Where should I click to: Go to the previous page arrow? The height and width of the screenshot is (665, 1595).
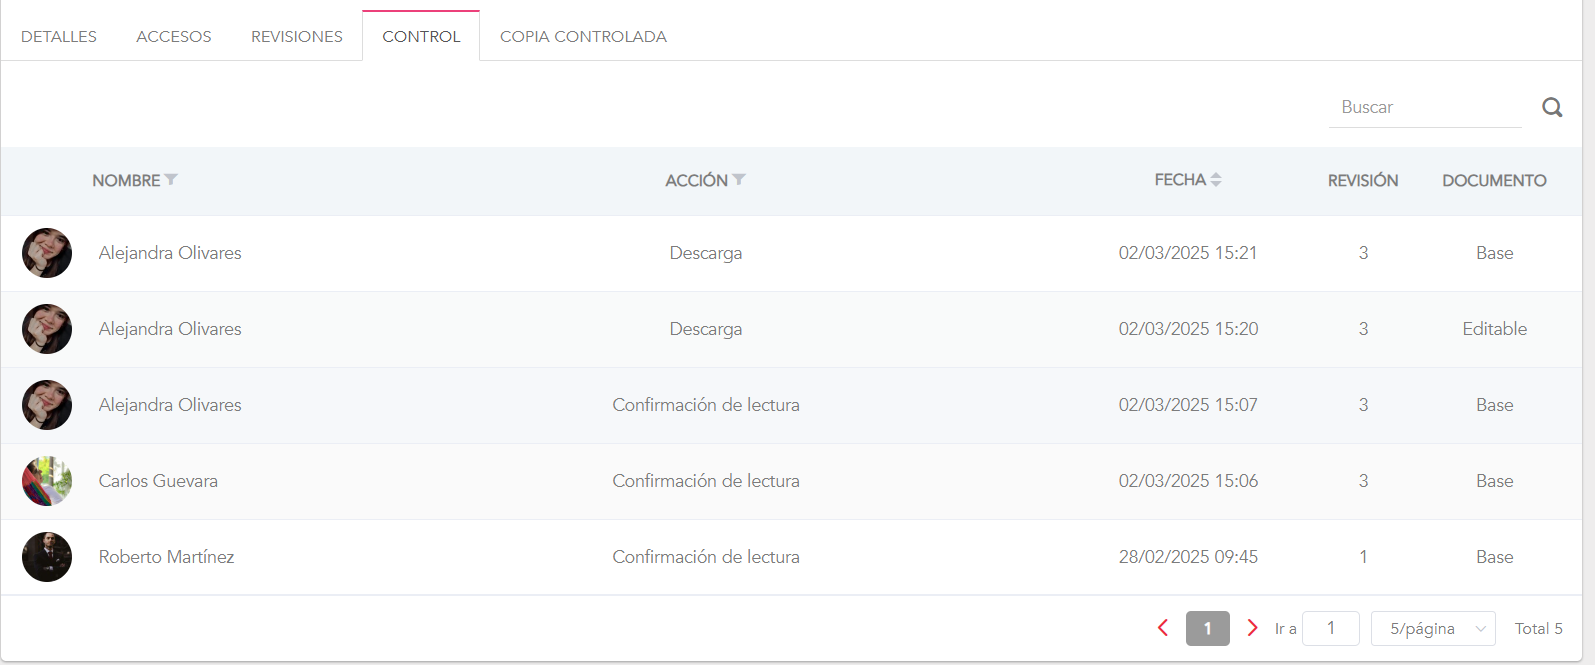[x=1163, y=628]
